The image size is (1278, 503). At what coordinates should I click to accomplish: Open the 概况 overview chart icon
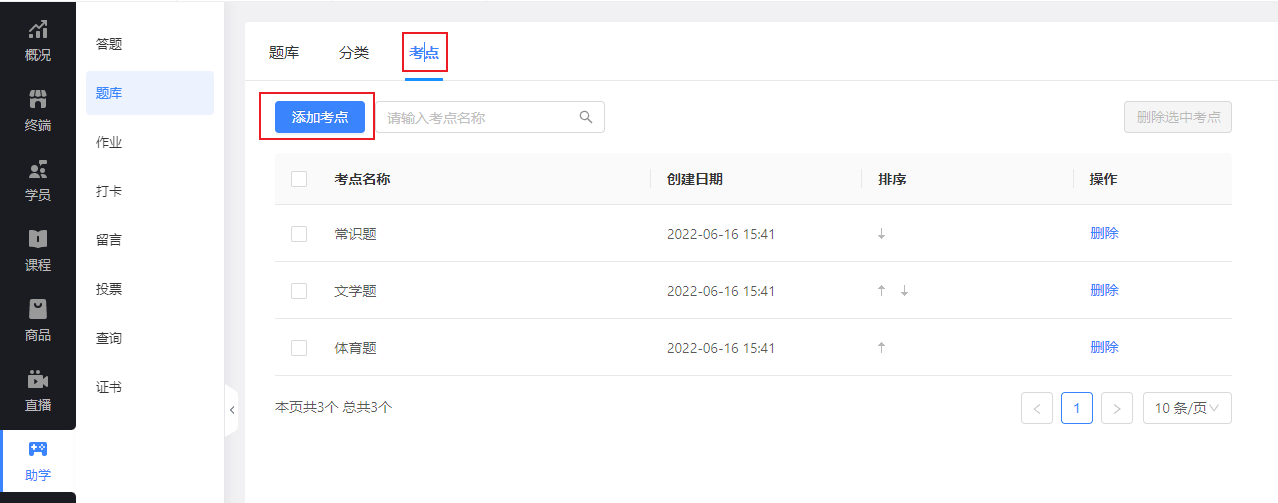point(38,29)
